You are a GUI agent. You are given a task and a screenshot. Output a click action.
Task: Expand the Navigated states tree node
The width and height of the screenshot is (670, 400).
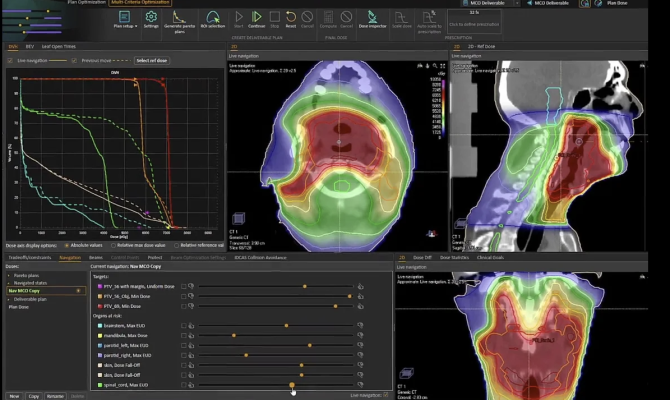[8, 282]
